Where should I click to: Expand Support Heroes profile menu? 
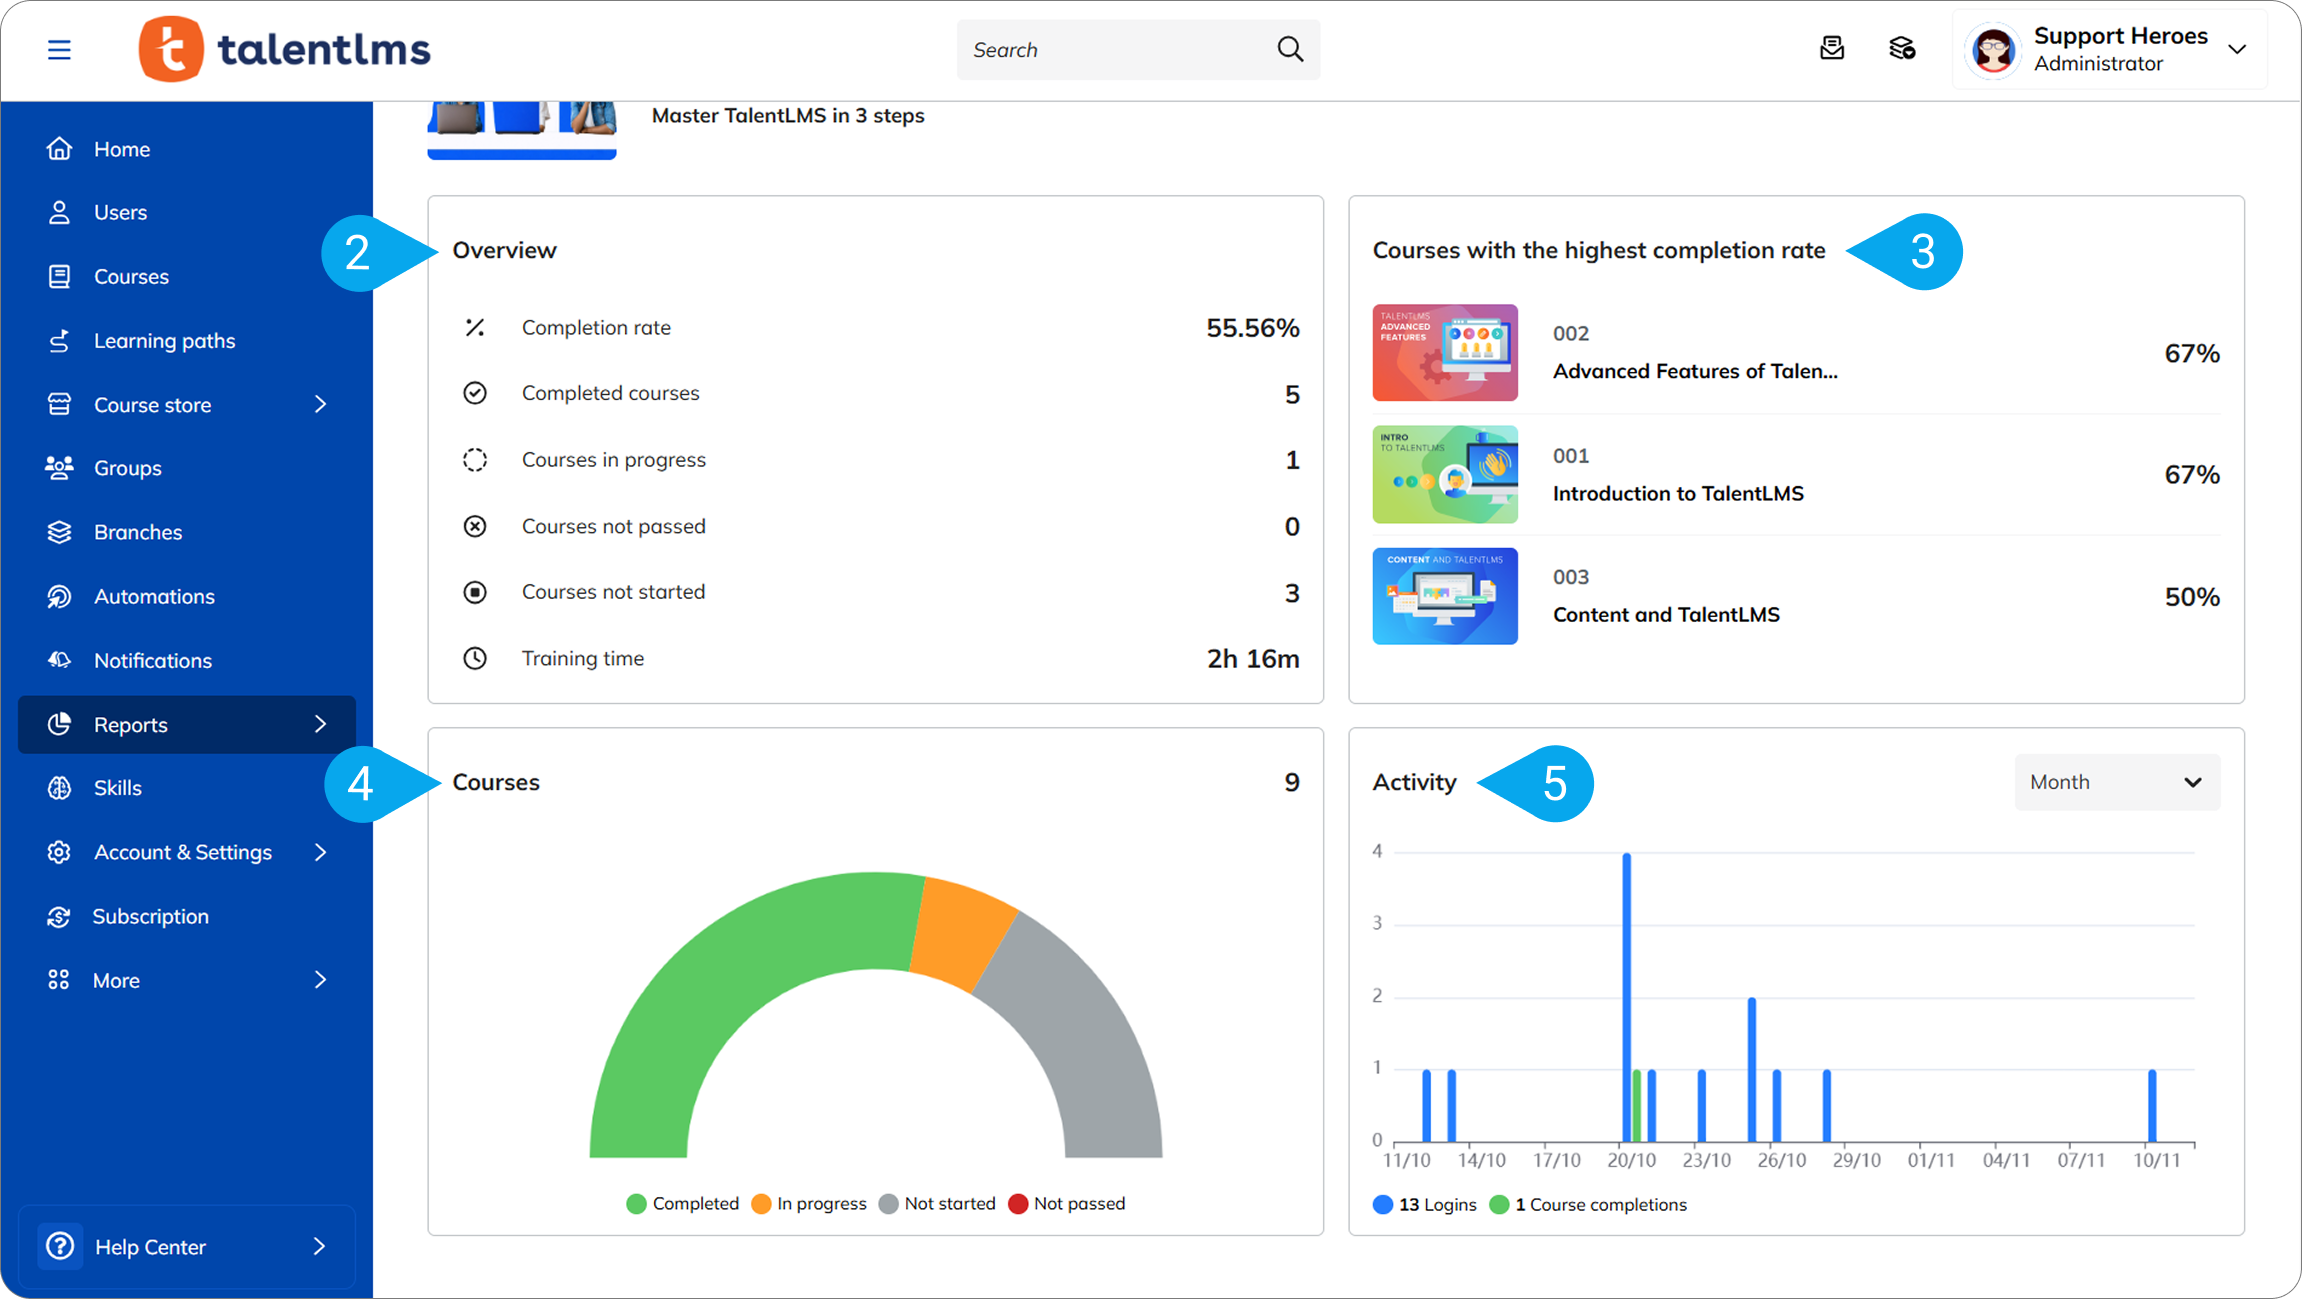tap(2237, 49)
